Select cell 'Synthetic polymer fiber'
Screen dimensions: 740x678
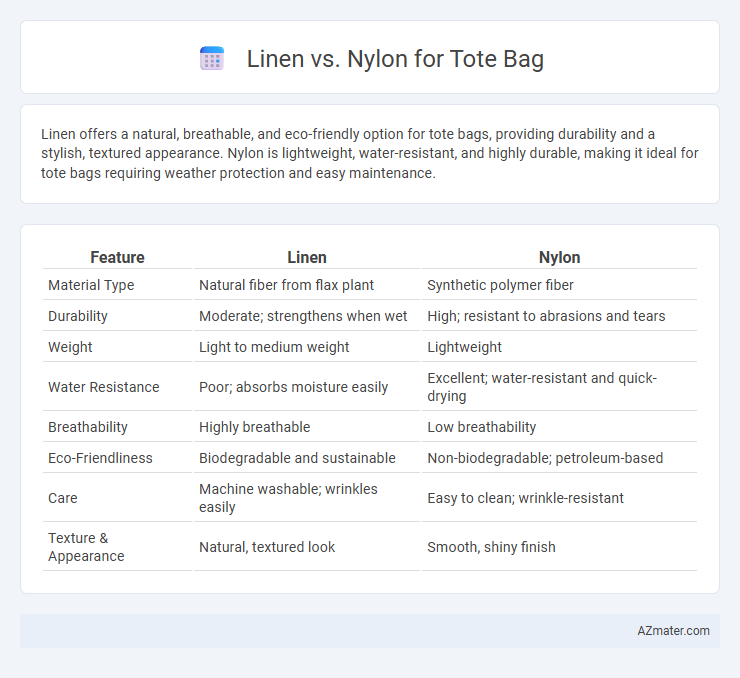coord(500,285)
